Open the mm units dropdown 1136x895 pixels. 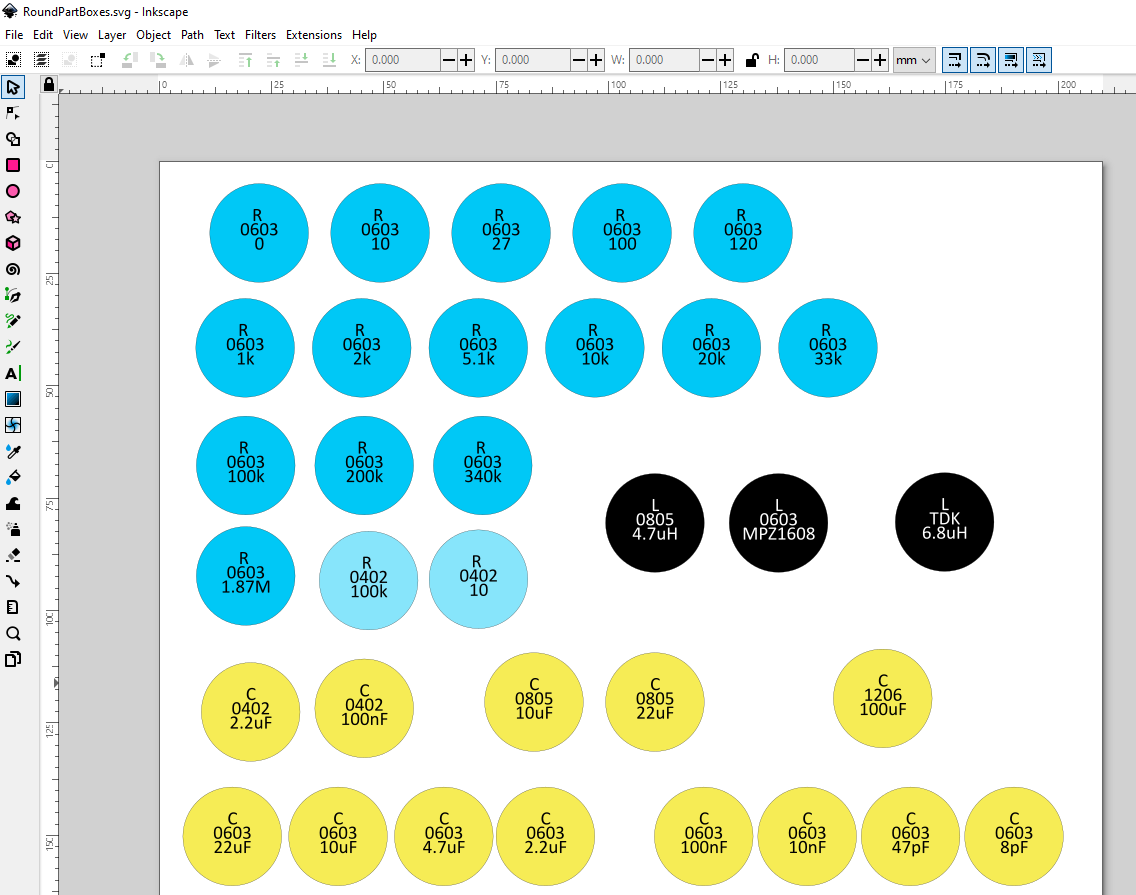click(x=913, y=60)
